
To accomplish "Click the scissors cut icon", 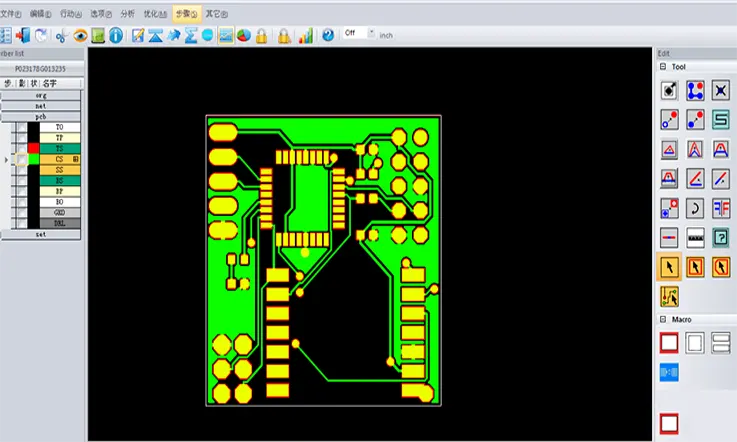I will coord(61,36).
